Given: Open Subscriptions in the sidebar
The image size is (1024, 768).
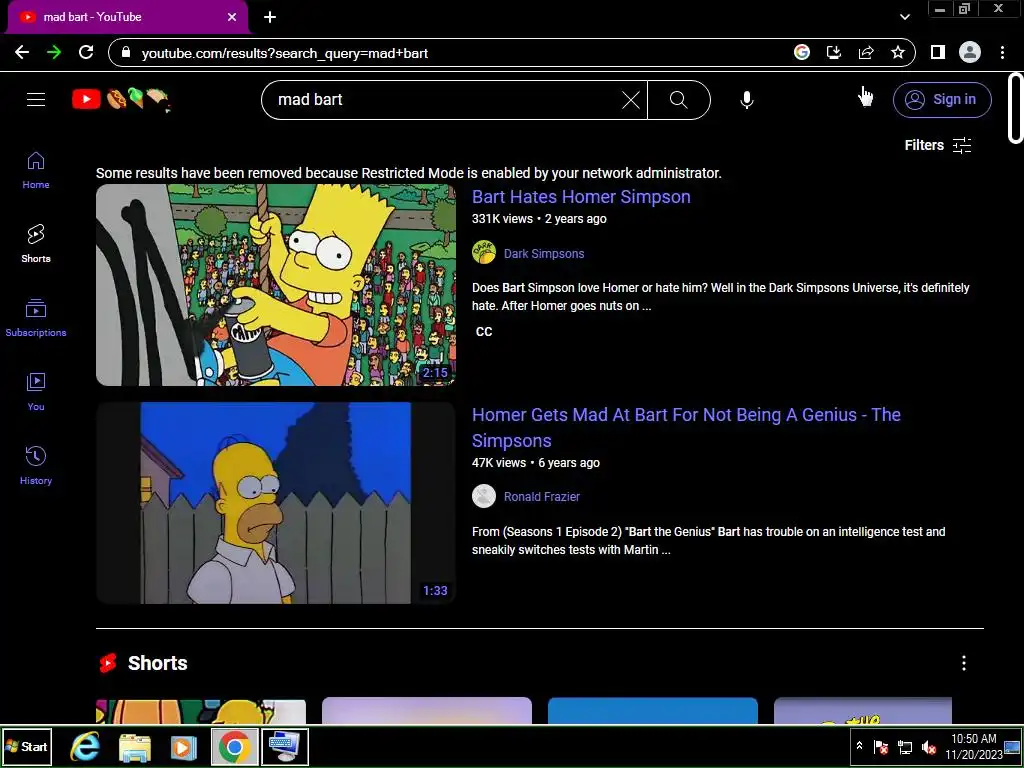Looking at the screenshot, I should click(36, 318).
